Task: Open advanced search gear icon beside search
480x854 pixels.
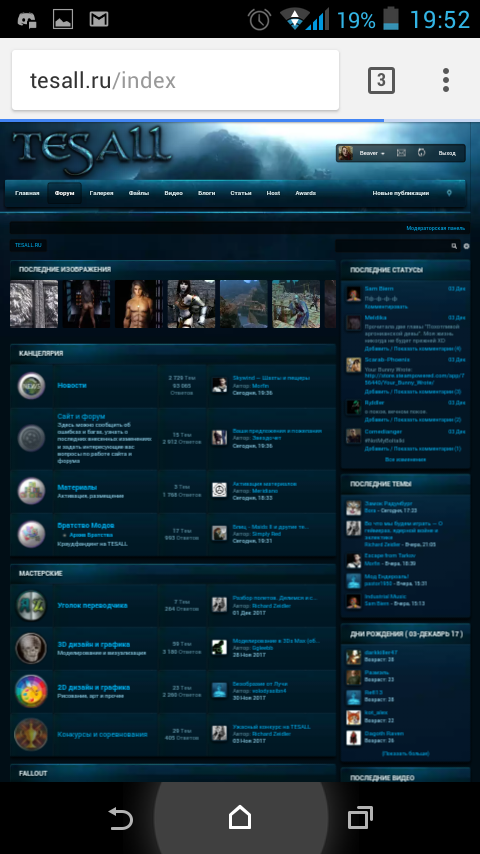Action: coord(466,246)
